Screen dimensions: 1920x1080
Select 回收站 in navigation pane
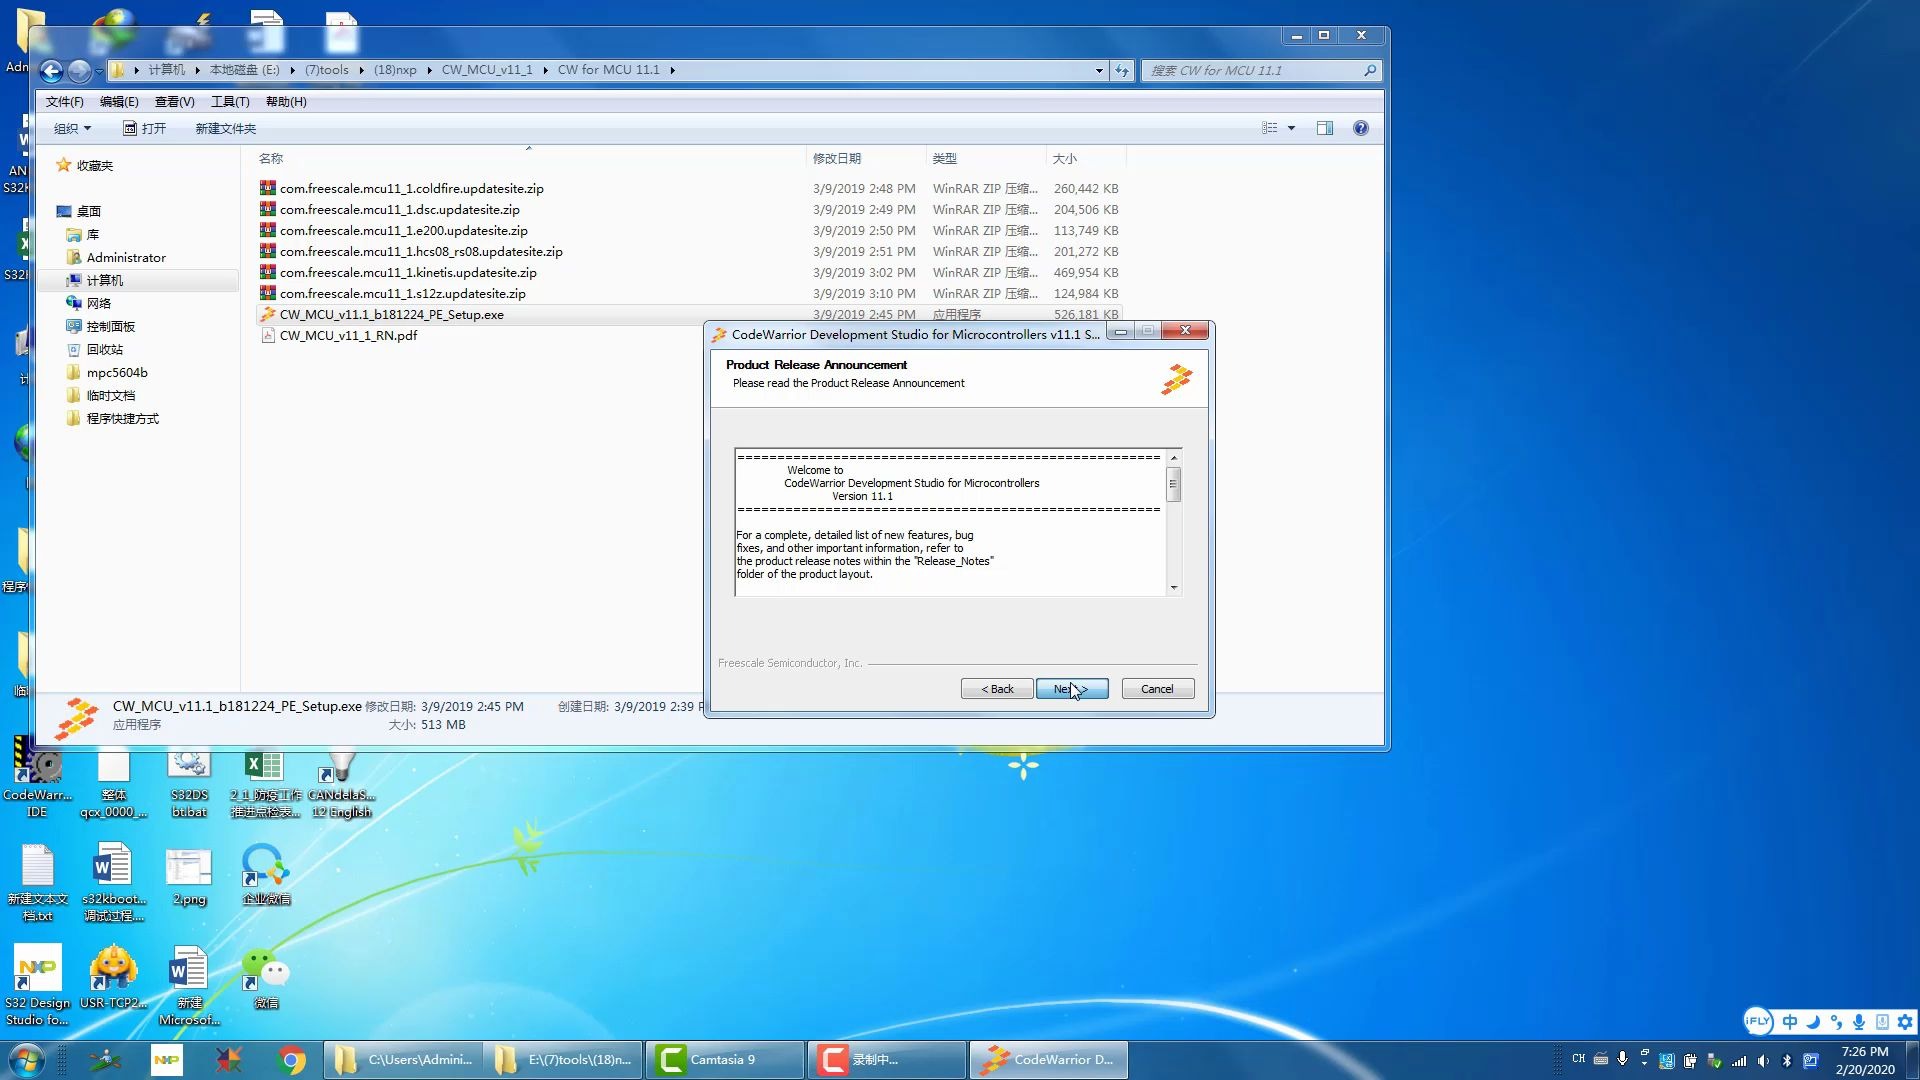pyautogui.click(x=105, y=349)
